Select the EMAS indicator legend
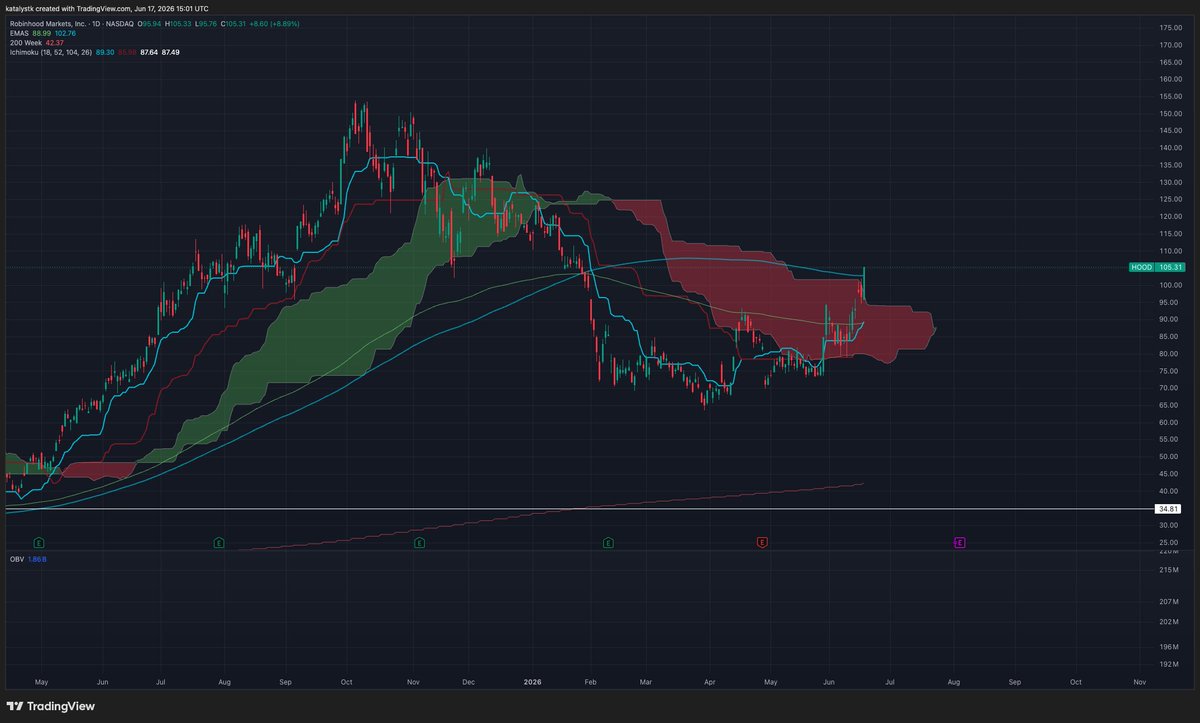The image size is (1200, 723). (21, 33)
